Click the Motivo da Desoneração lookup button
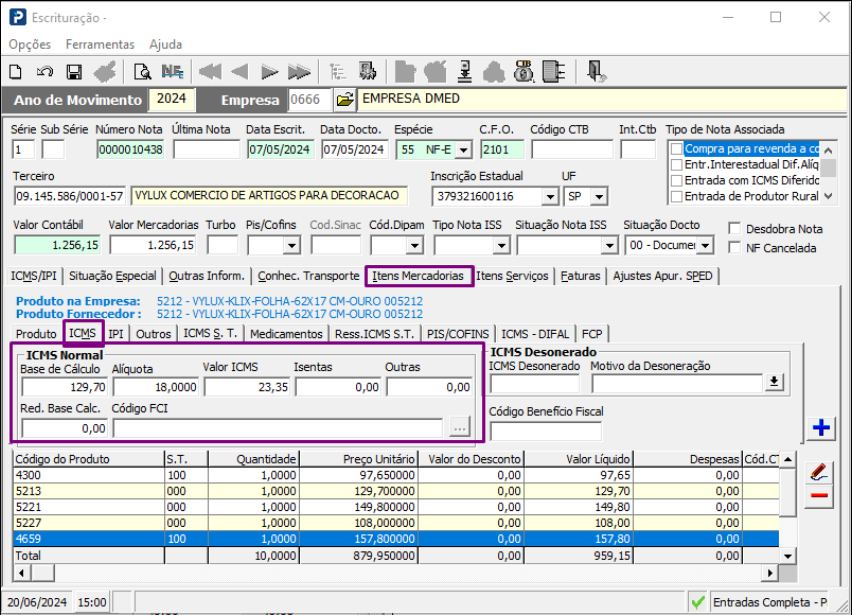Image resolution: width=852 pixels, height=615 pixels. 774,382
